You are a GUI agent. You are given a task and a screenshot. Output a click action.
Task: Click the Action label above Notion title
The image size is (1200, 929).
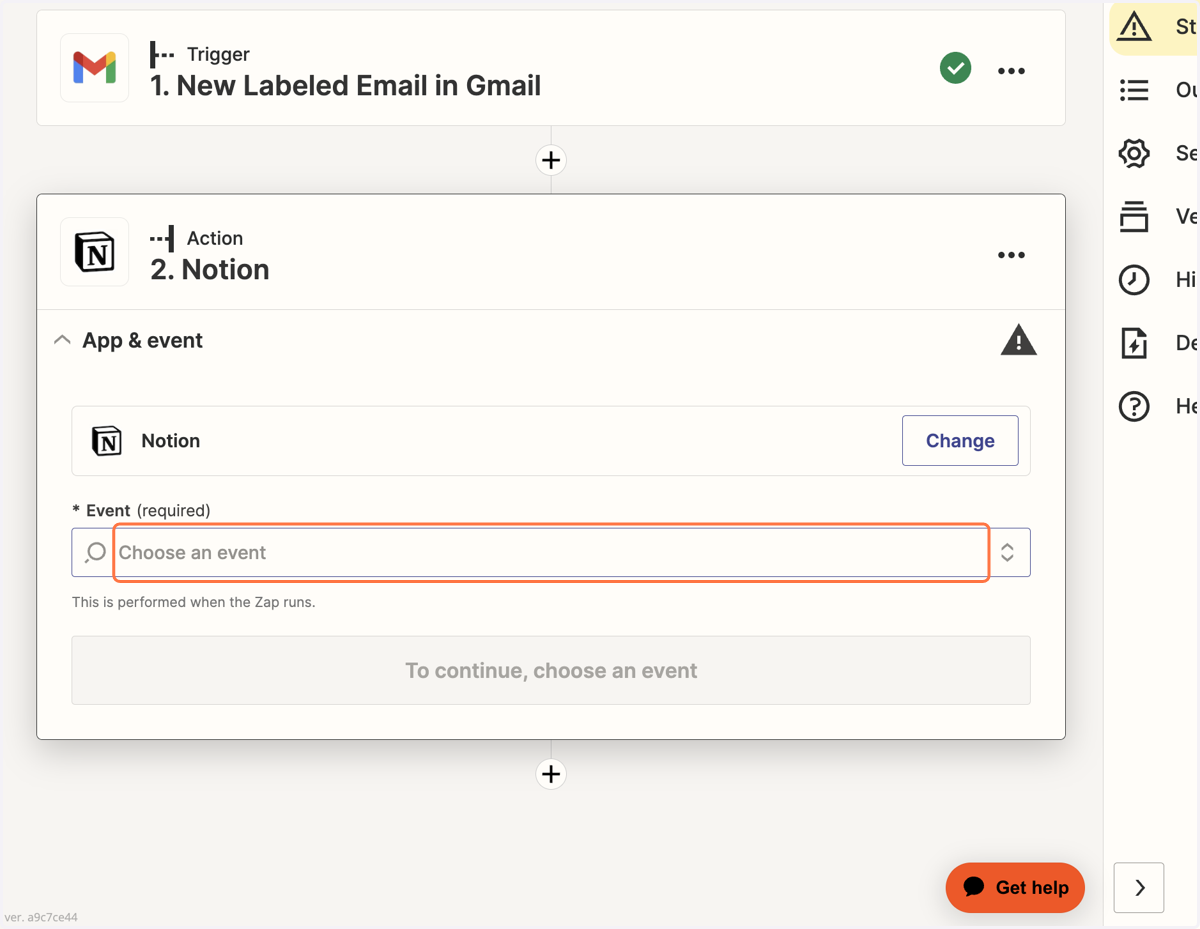click(215, 238)
